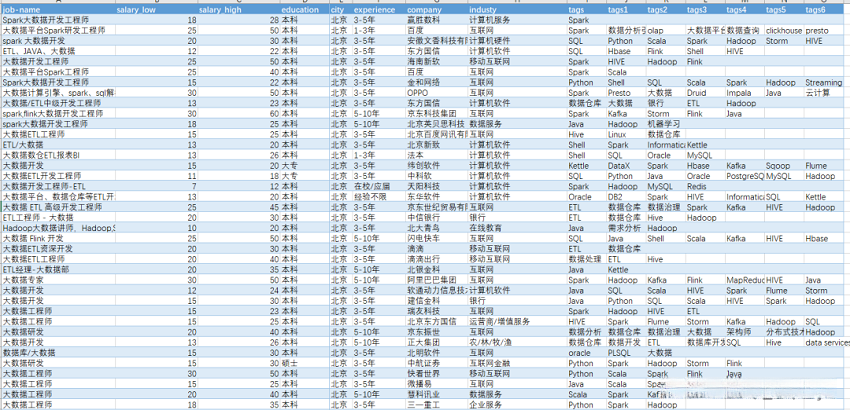Select the company header cell
Image resolution: width=850 pixels, height=410 pixels.
(436, 10)
